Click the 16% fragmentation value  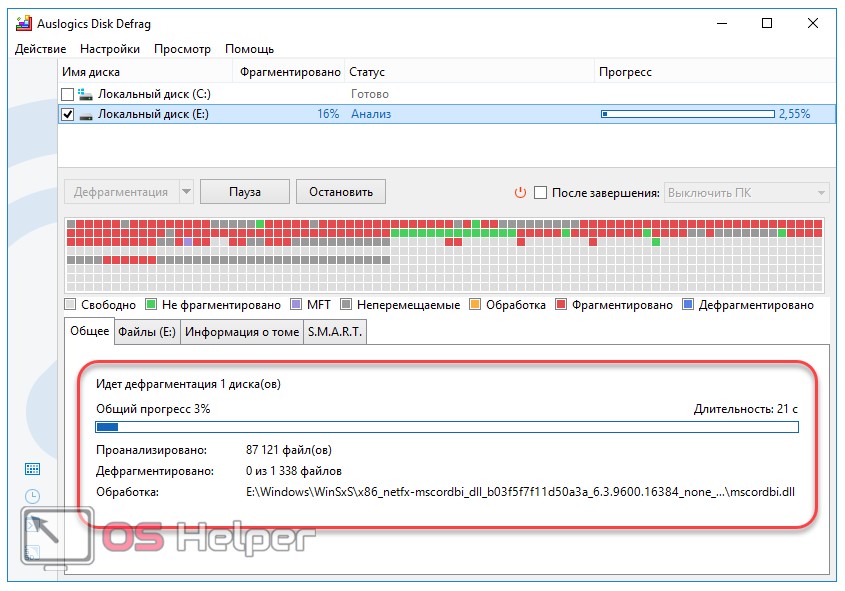(328, 114)
